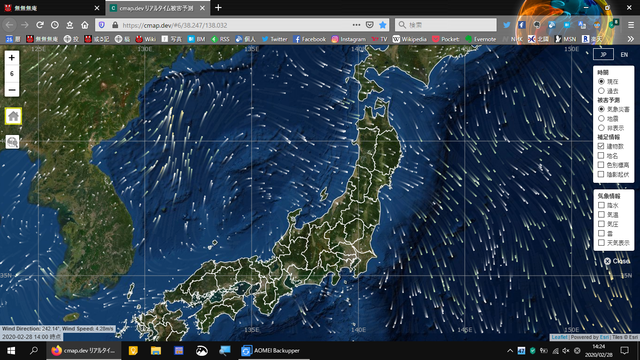Show hidden system tray icons
The width and height of the screenshot is (640, 360).
[510, 351]
